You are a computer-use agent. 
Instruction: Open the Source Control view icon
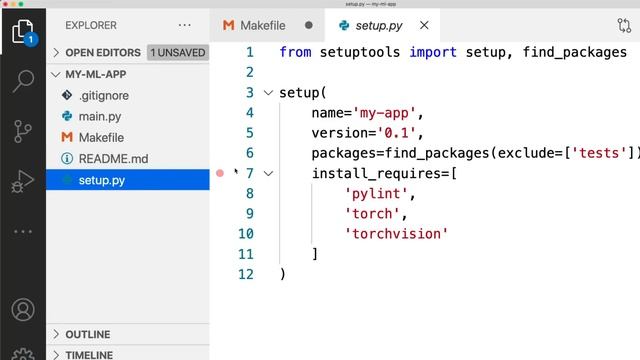[23, 131]
